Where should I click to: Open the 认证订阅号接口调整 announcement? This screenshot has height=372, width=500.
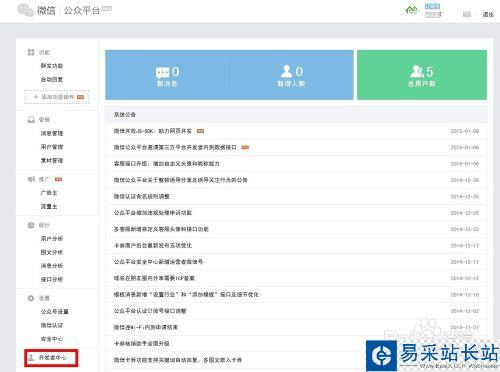[150, 311]
